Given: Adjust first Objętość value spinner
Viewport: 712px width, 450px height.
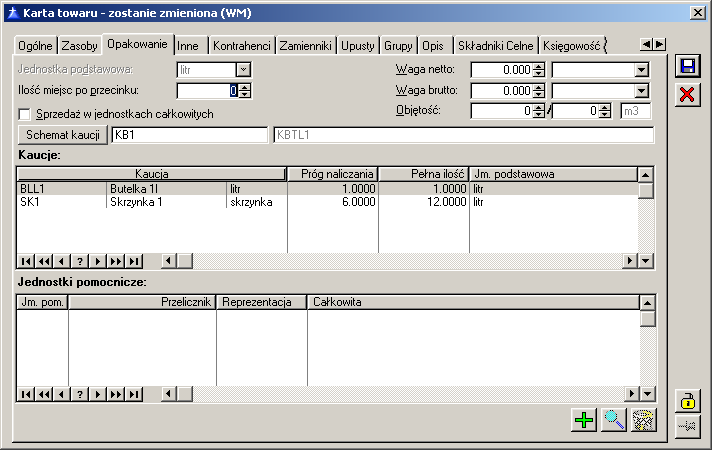Looking at the screenshot, I should [539, 111].
